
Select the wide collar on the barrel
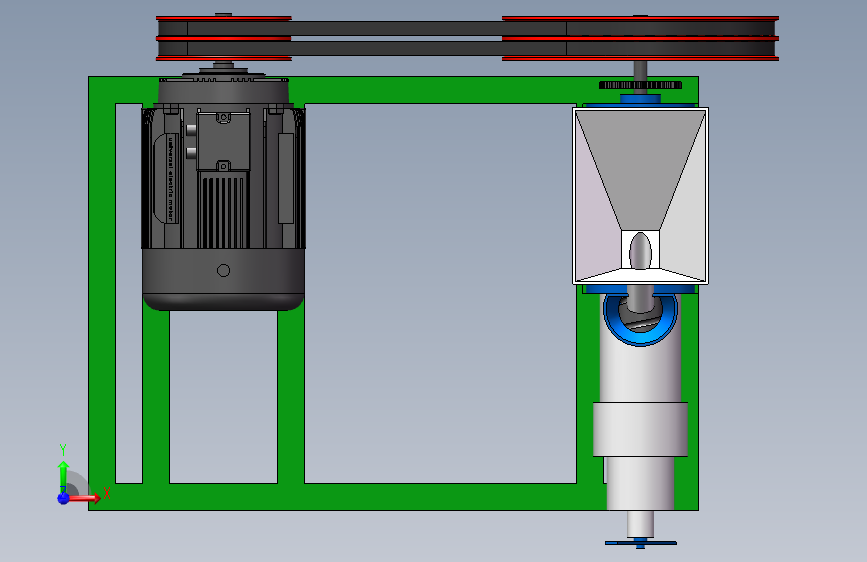pos(640,429)
